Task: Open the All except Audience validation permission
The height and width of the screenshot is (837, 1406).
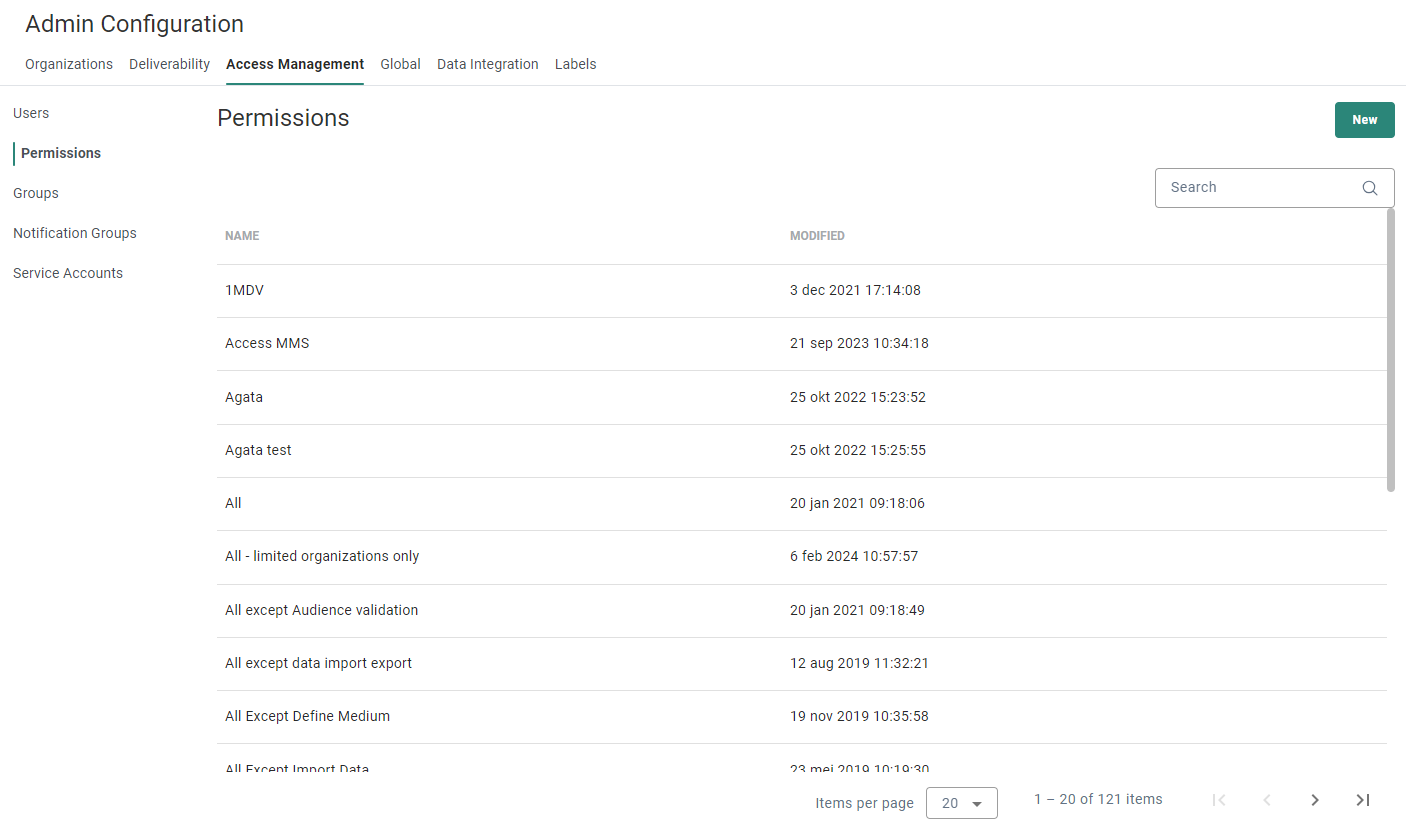Action: (x=321, y=609)
